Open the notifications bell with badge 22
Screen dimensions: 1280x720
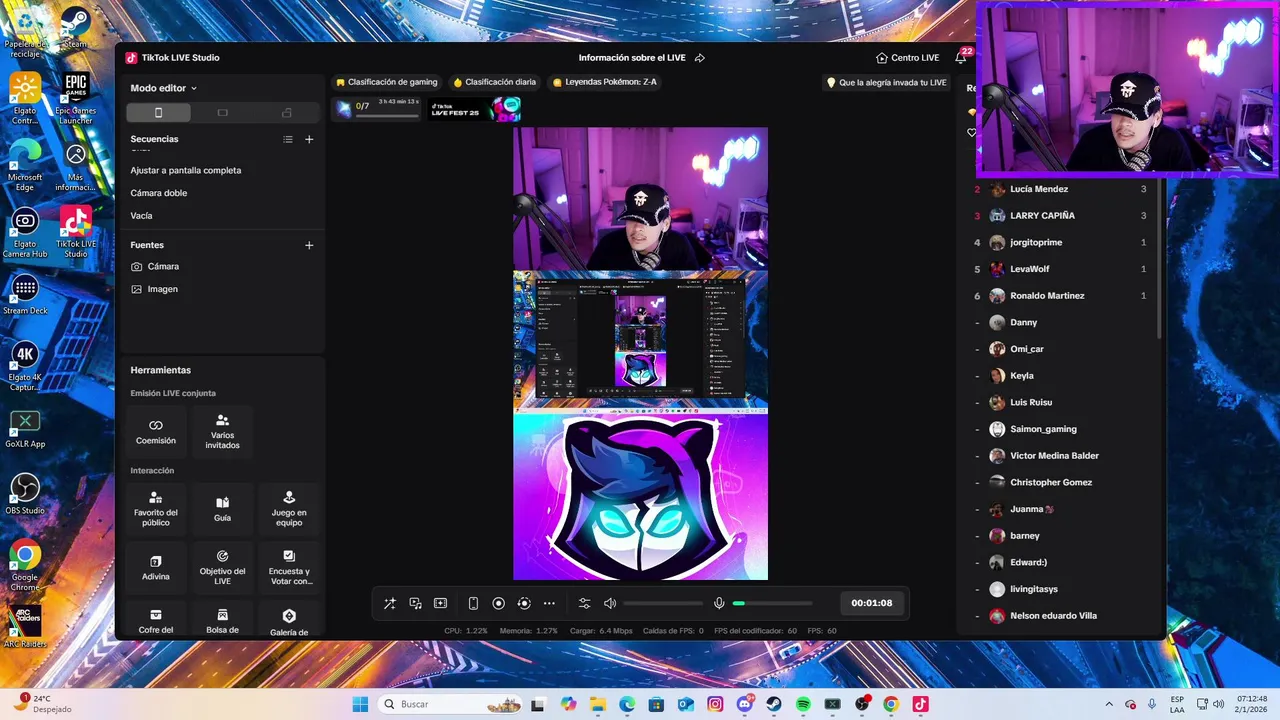coord(962,57)
